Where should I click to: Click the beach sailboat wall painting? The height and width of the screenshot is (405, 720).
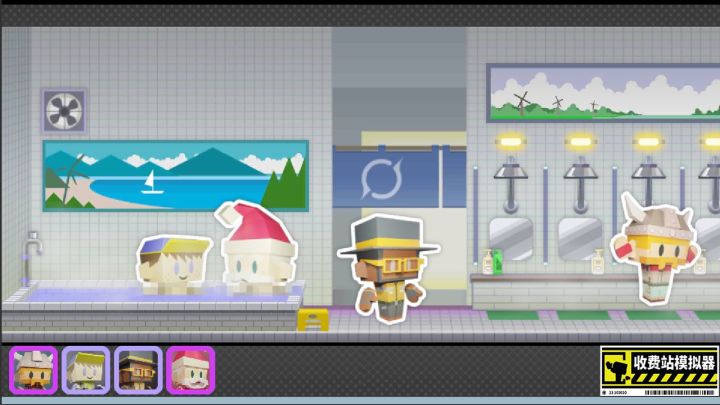[x=175, y=176]
